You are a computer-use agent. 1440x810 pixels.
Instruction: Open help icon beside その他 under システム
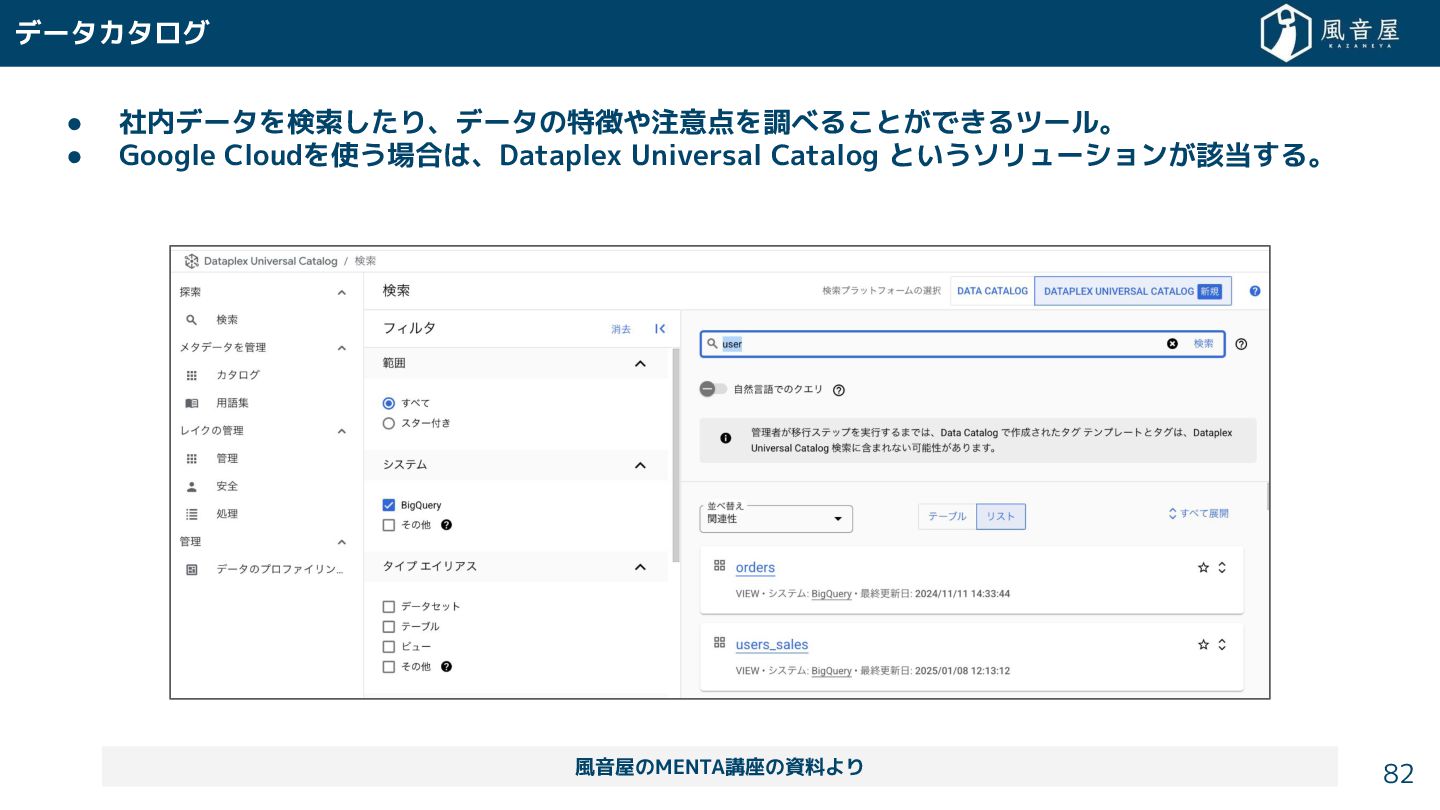click(x=446, y=524)
